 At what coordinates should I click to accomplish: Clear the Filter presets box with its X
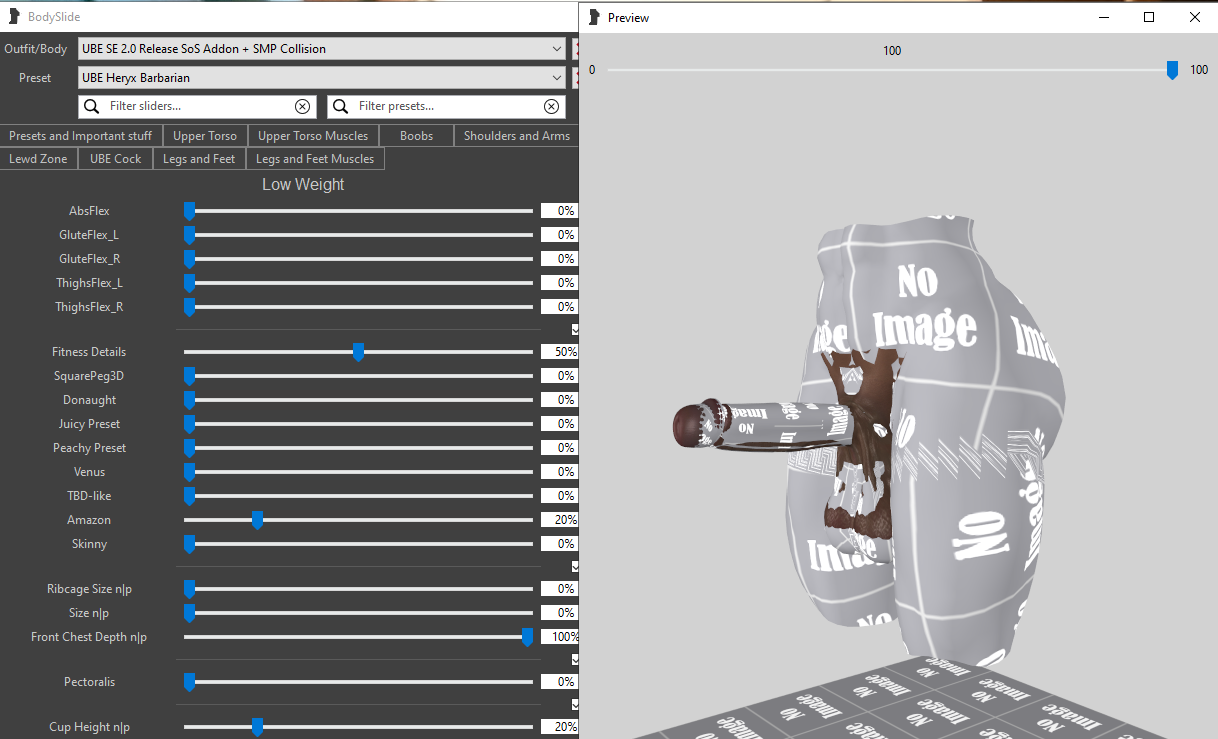[x=551, y=106]
